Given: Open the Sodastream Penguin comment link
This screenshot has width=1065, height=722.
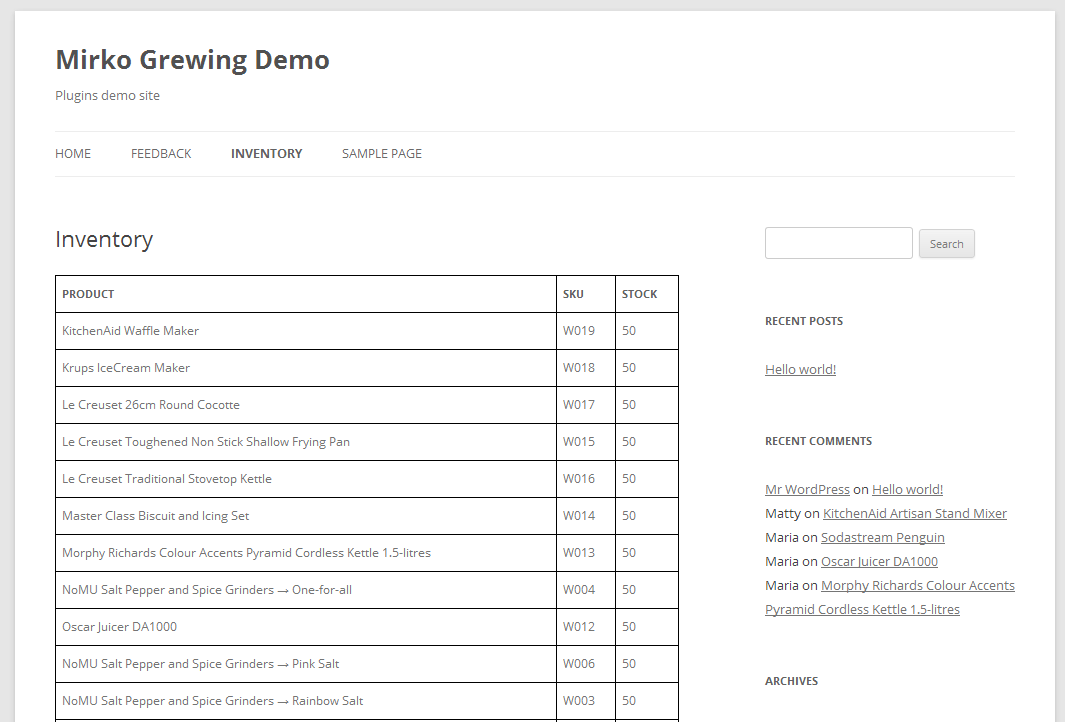Looking at the screenshot, I should click(882, 537).
